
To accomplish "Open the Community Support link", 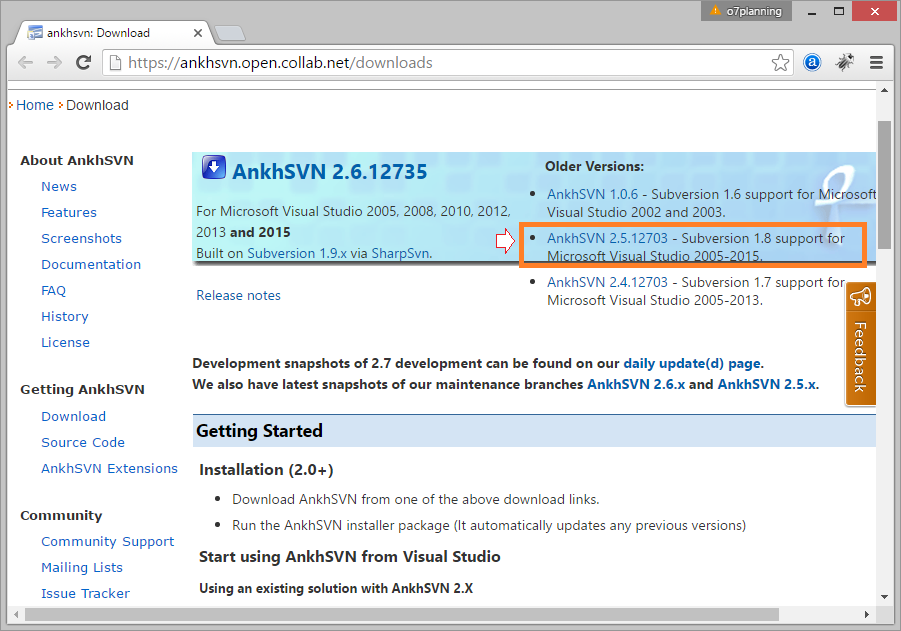I will 107,541.
